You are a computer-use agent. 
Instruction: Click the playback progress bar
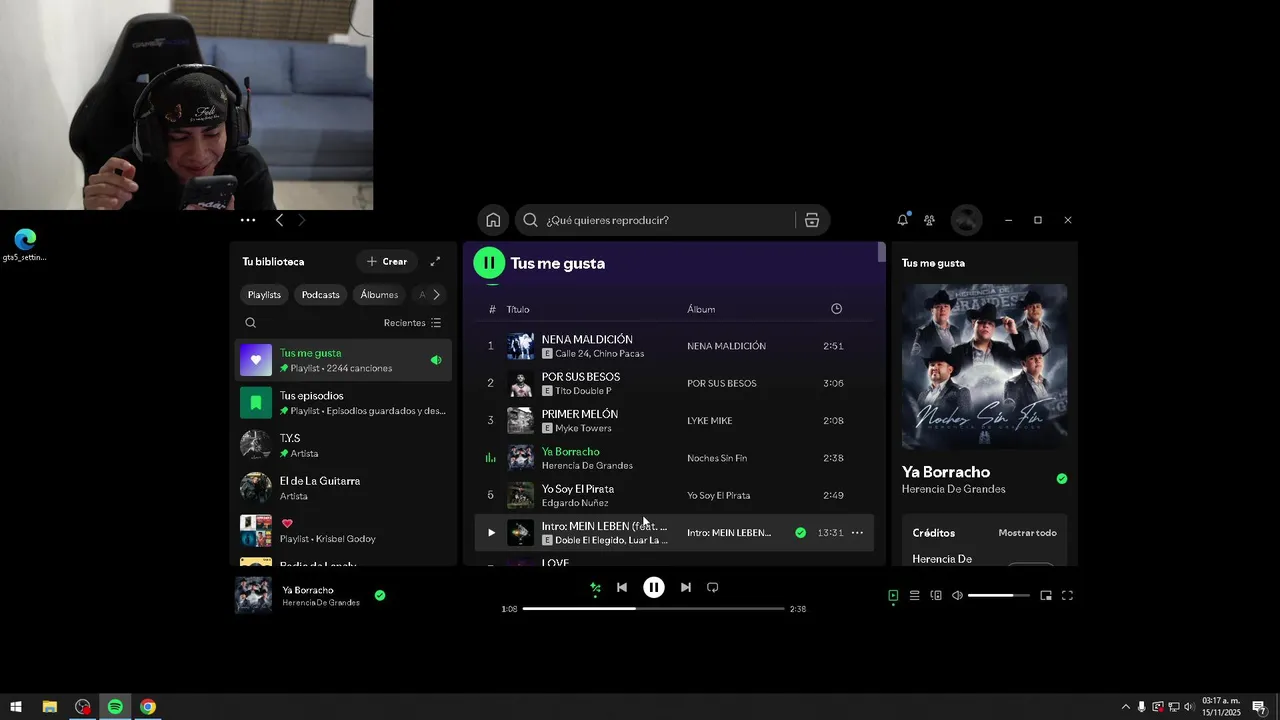click(653, 608)
